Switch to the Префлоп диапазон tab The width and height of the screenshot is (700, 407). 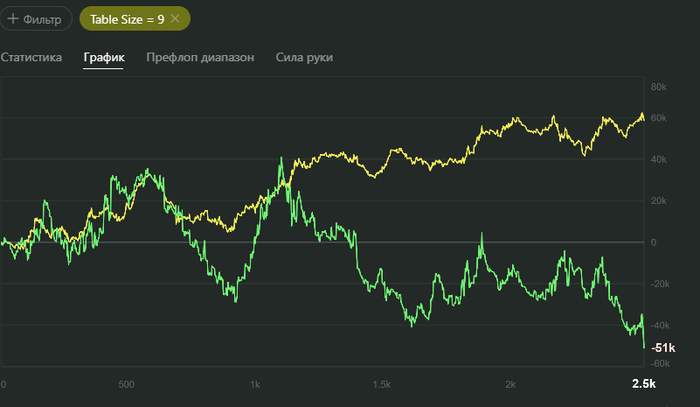(200, 57)
